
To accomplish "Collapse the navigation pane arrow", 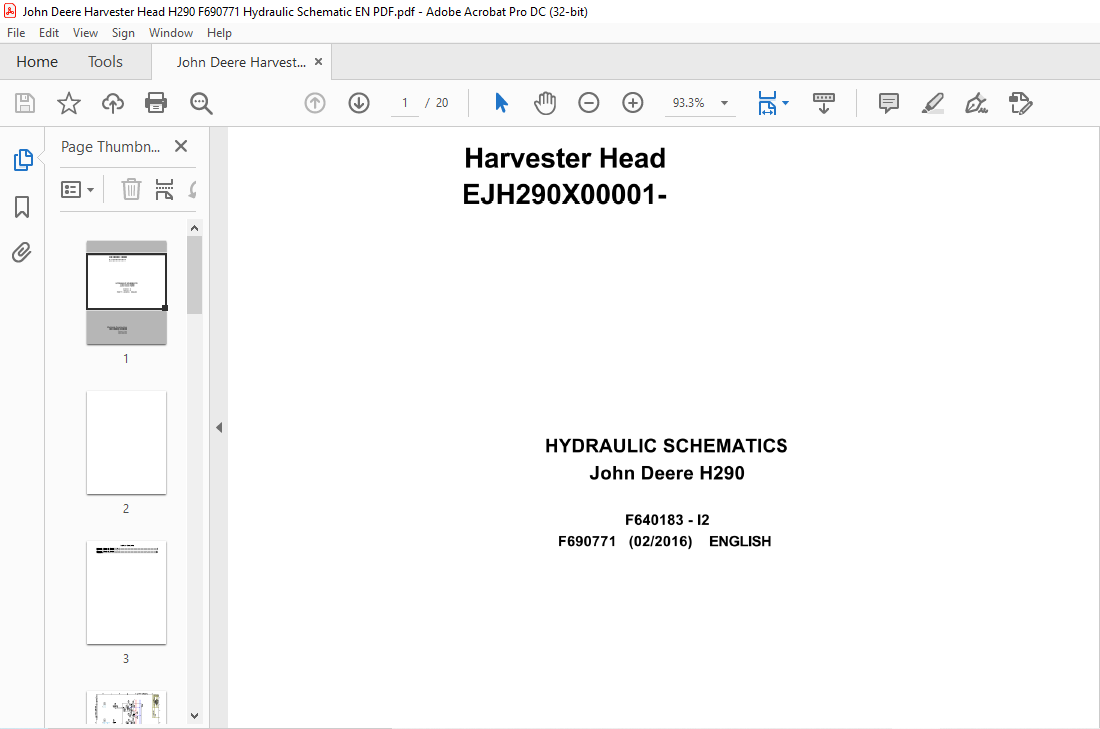I will pyautogui.click(x=219, y=427).
